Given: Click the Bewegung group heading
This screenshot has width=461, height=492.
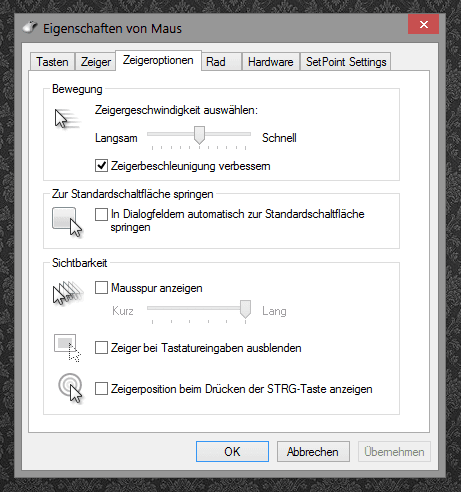Looking at the screenshot, I should tap(77, 89).
